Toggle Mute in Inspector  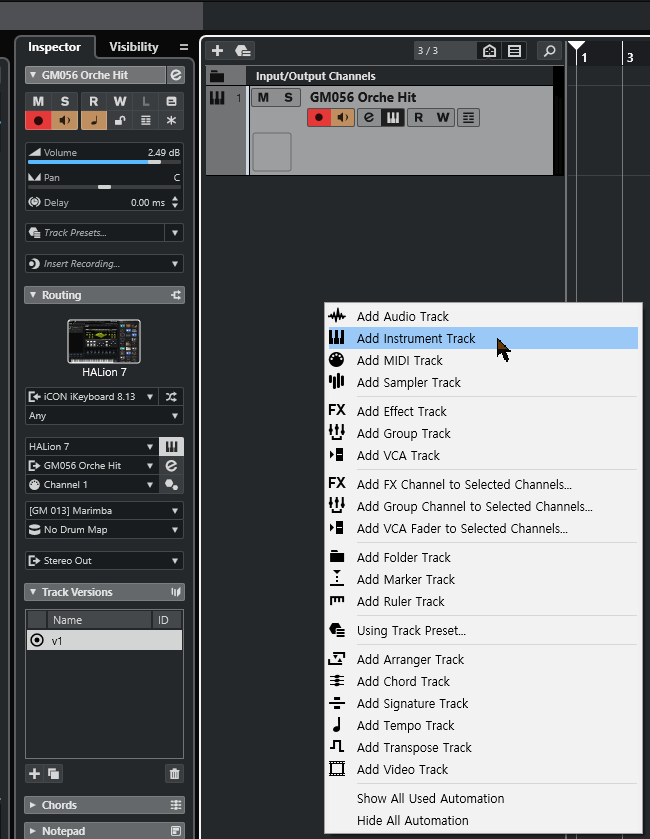click(x=38, y=101)
